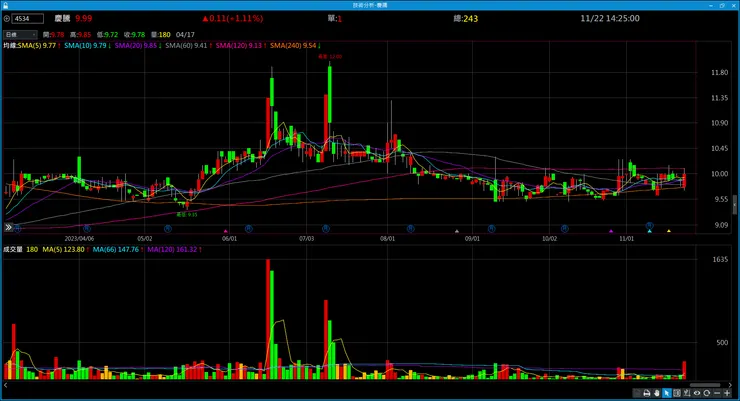The image size is (740, 401).
Task: Click the left scroll arrow at bottom left
Action: (6, 385)
